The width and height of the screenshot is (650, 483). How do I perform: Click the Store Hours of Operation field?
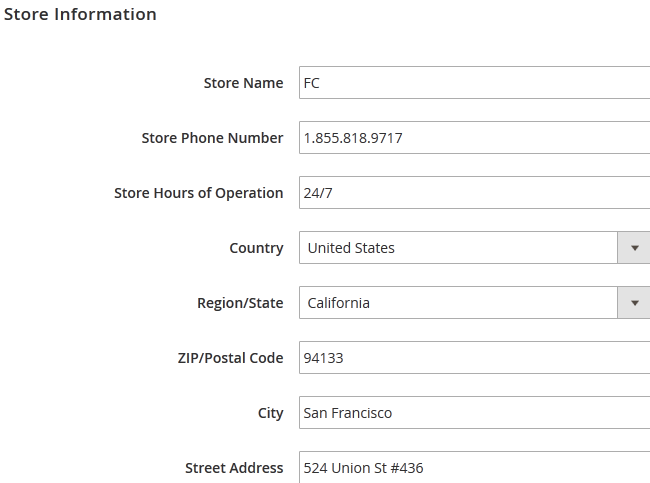(x=474, y=193)
